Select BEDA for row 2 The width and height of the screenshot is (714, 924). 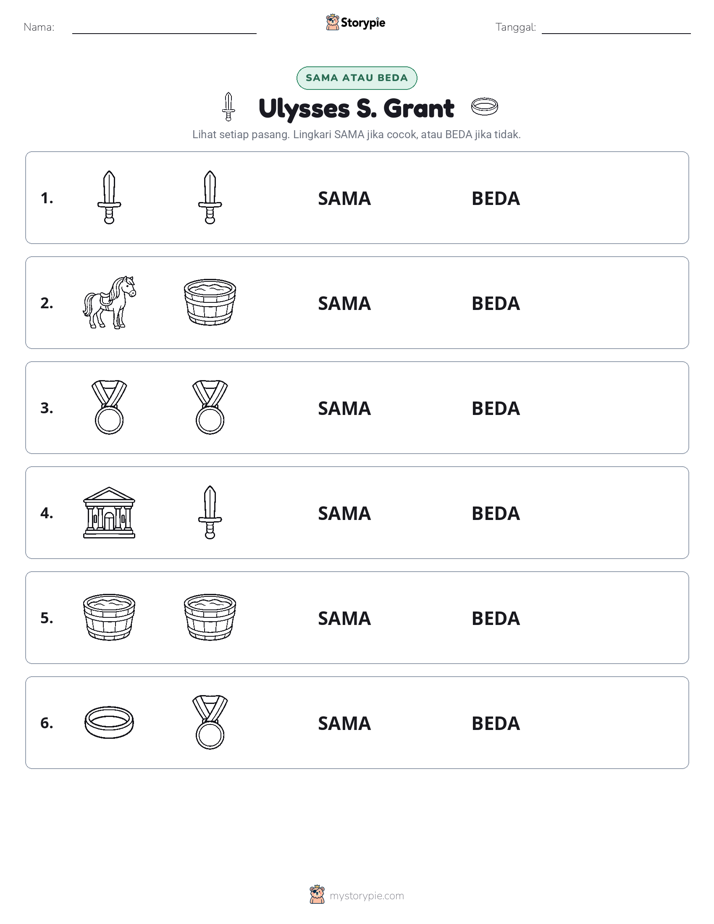point(495,303)
